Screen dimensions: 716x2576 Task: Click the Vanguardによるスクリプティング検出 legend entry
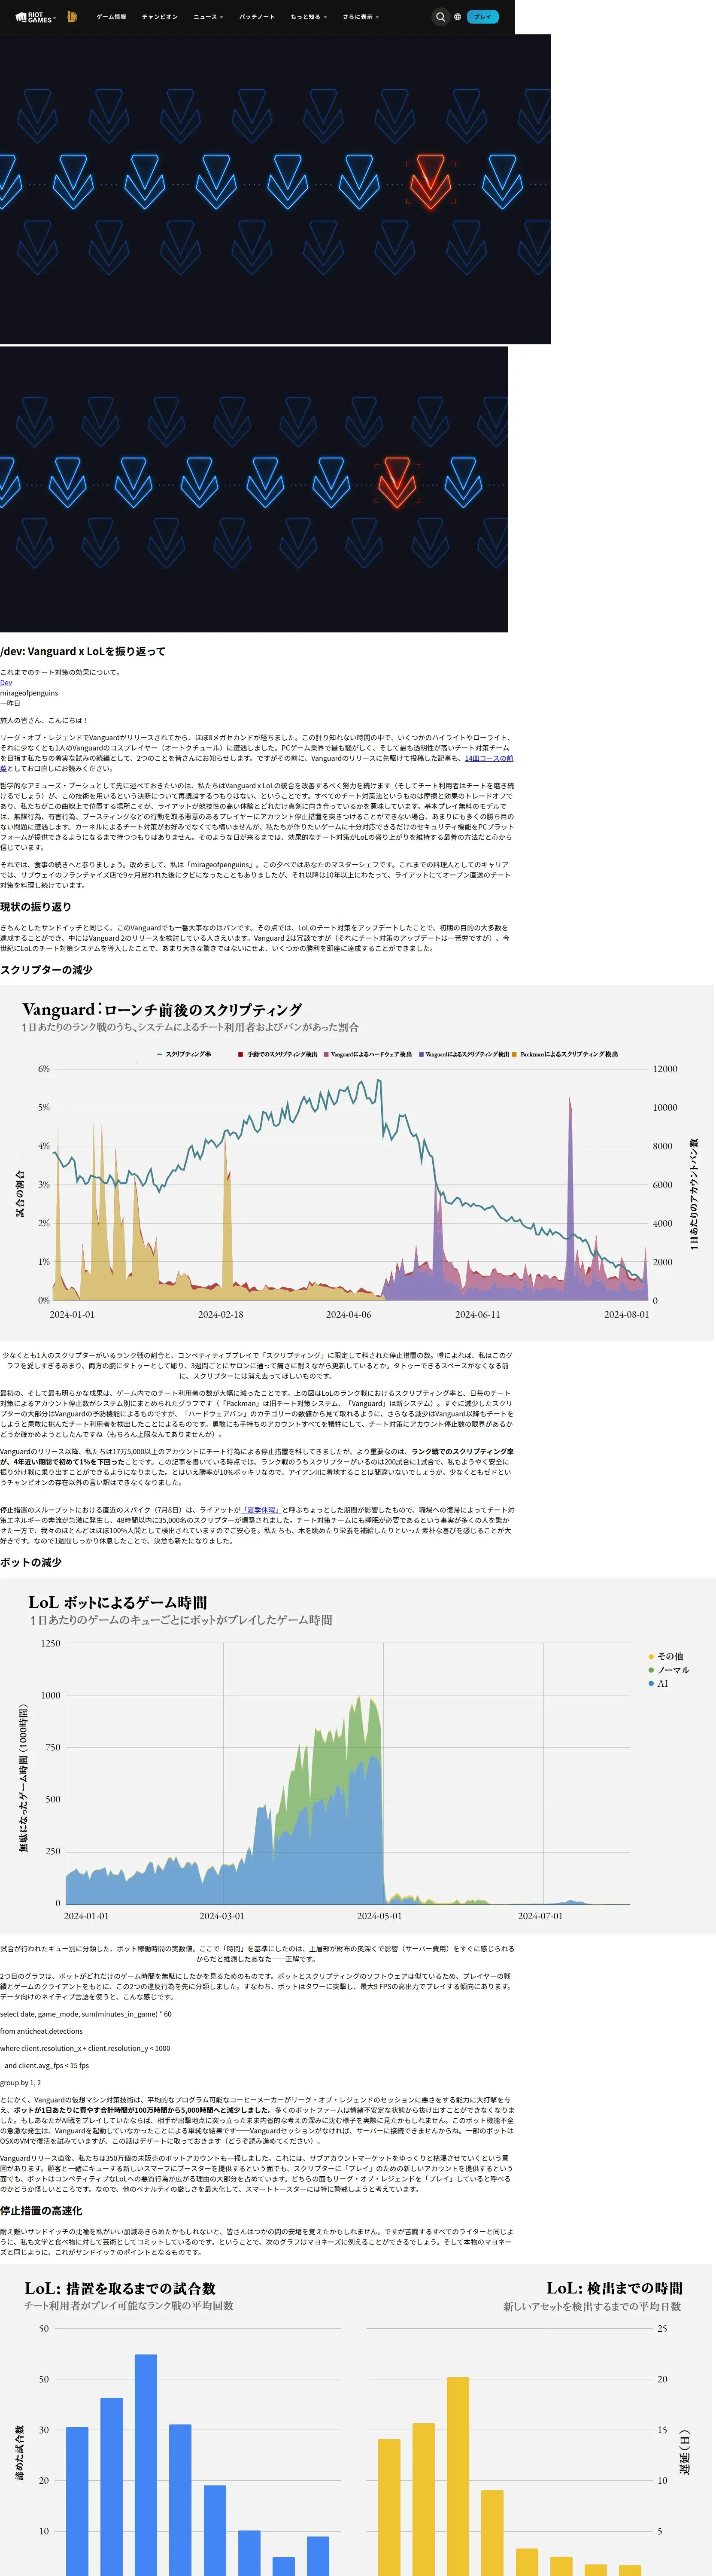[x=464, y=1054]
